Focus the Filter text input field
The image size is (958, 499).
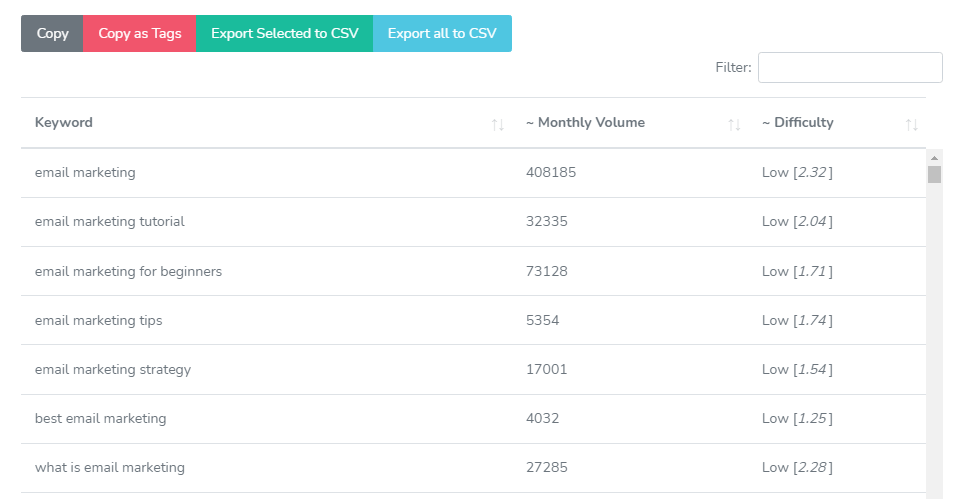pos(850,67)
